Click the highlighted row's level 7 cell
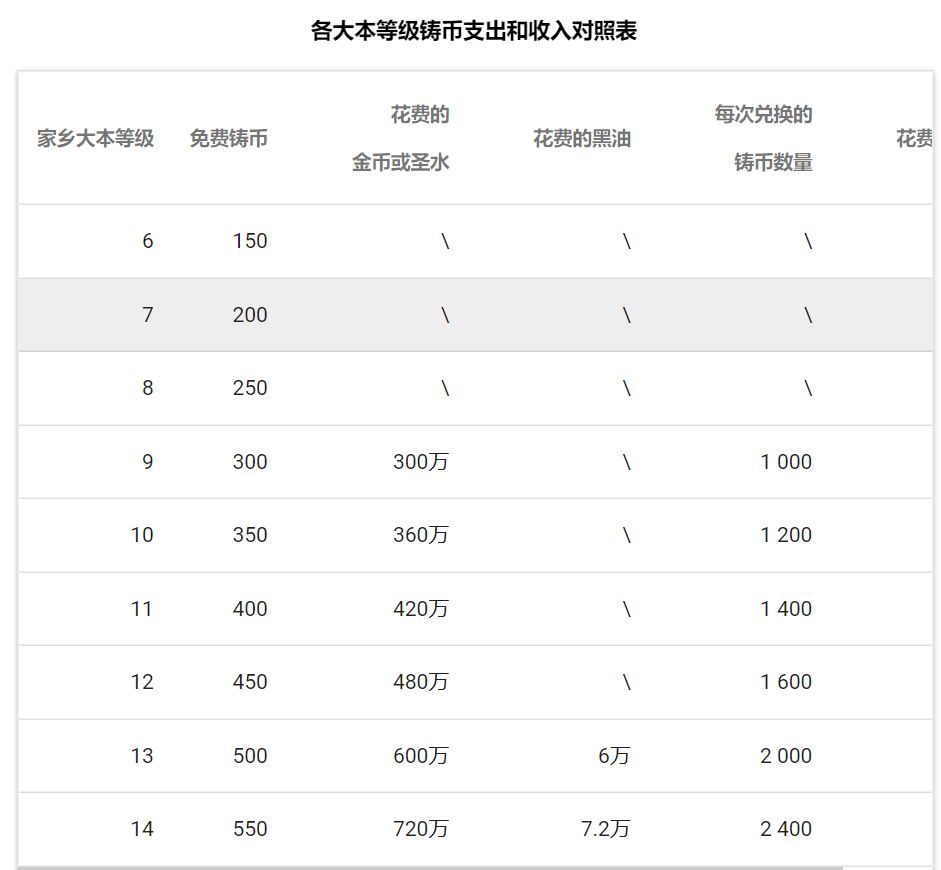 (x=147, y=315)
